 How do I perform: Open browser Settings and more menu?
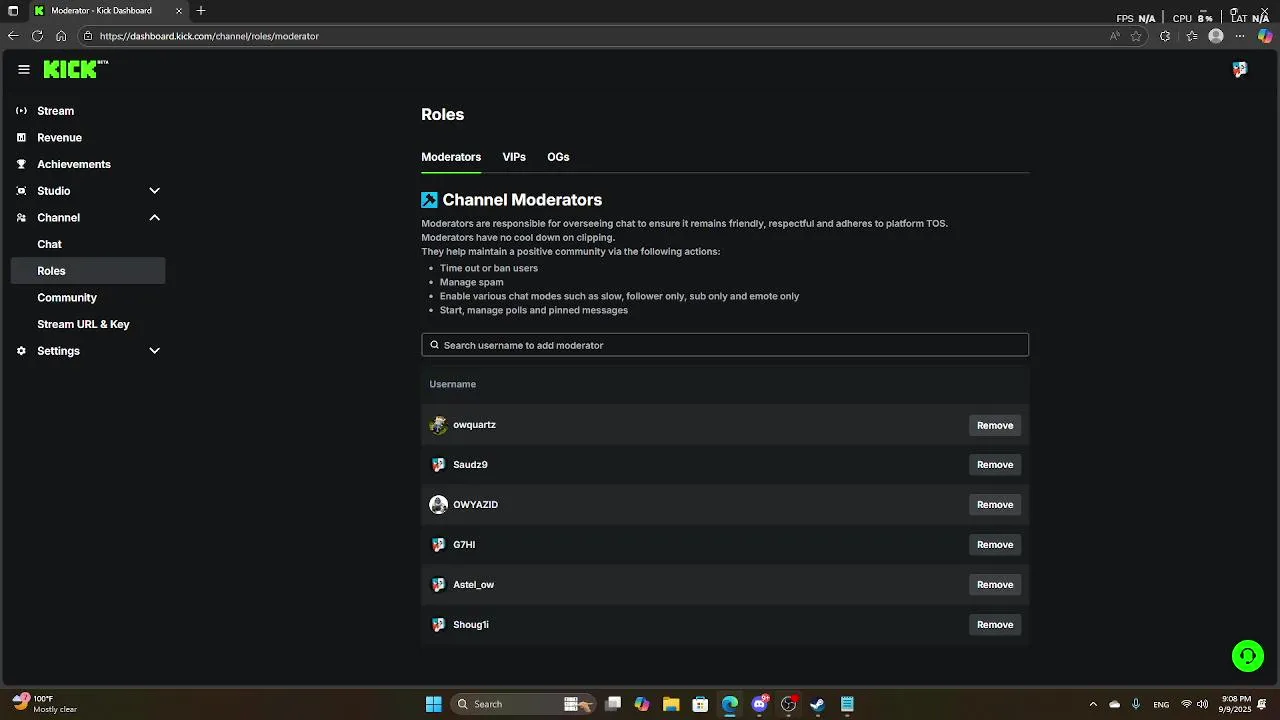1240,36
